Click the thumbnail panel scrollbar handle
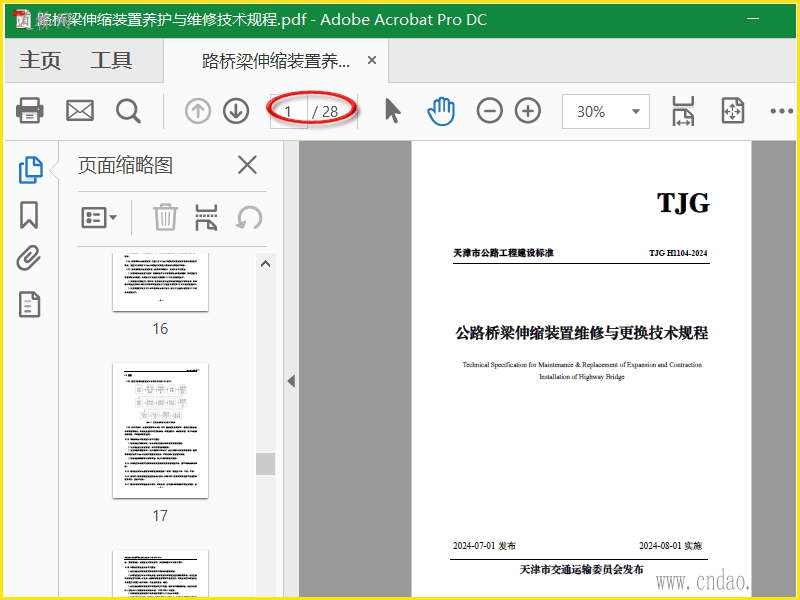Viewport: 800px width, 600px height. click(265, 464)
